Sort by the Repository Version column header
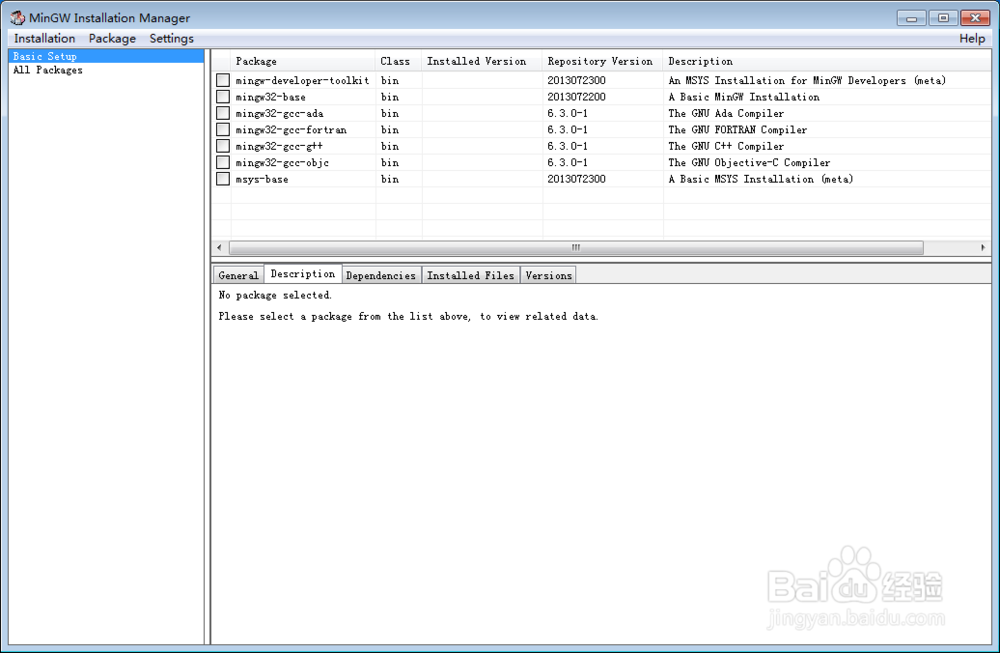Viewport: 1000px width, 653px height. (603, 61)
